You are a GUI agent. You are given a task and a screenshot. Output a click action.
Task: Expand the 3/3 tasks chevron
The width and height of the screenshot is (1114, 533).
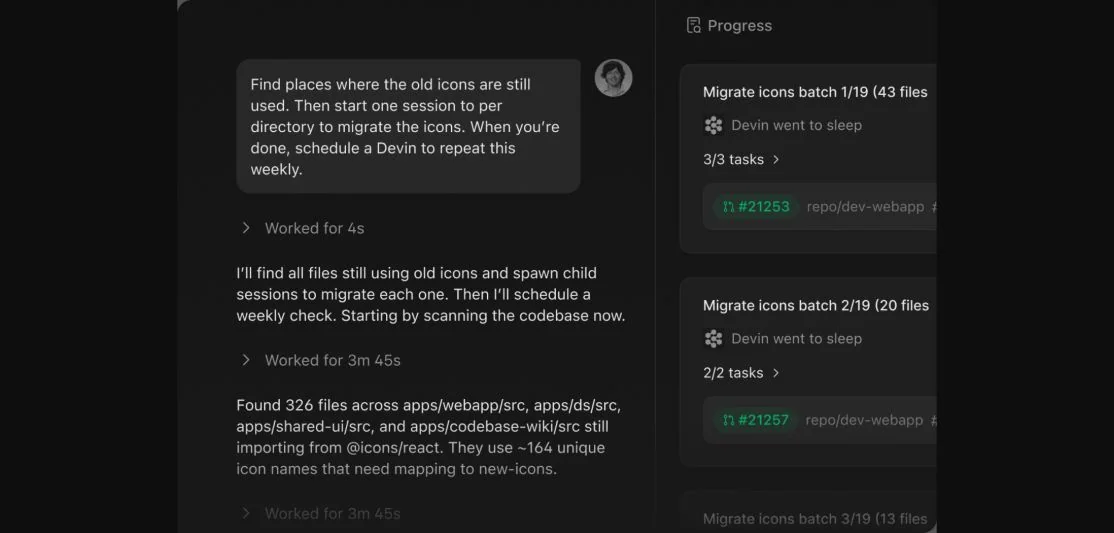pyautogui.click(x=776, y=160)
